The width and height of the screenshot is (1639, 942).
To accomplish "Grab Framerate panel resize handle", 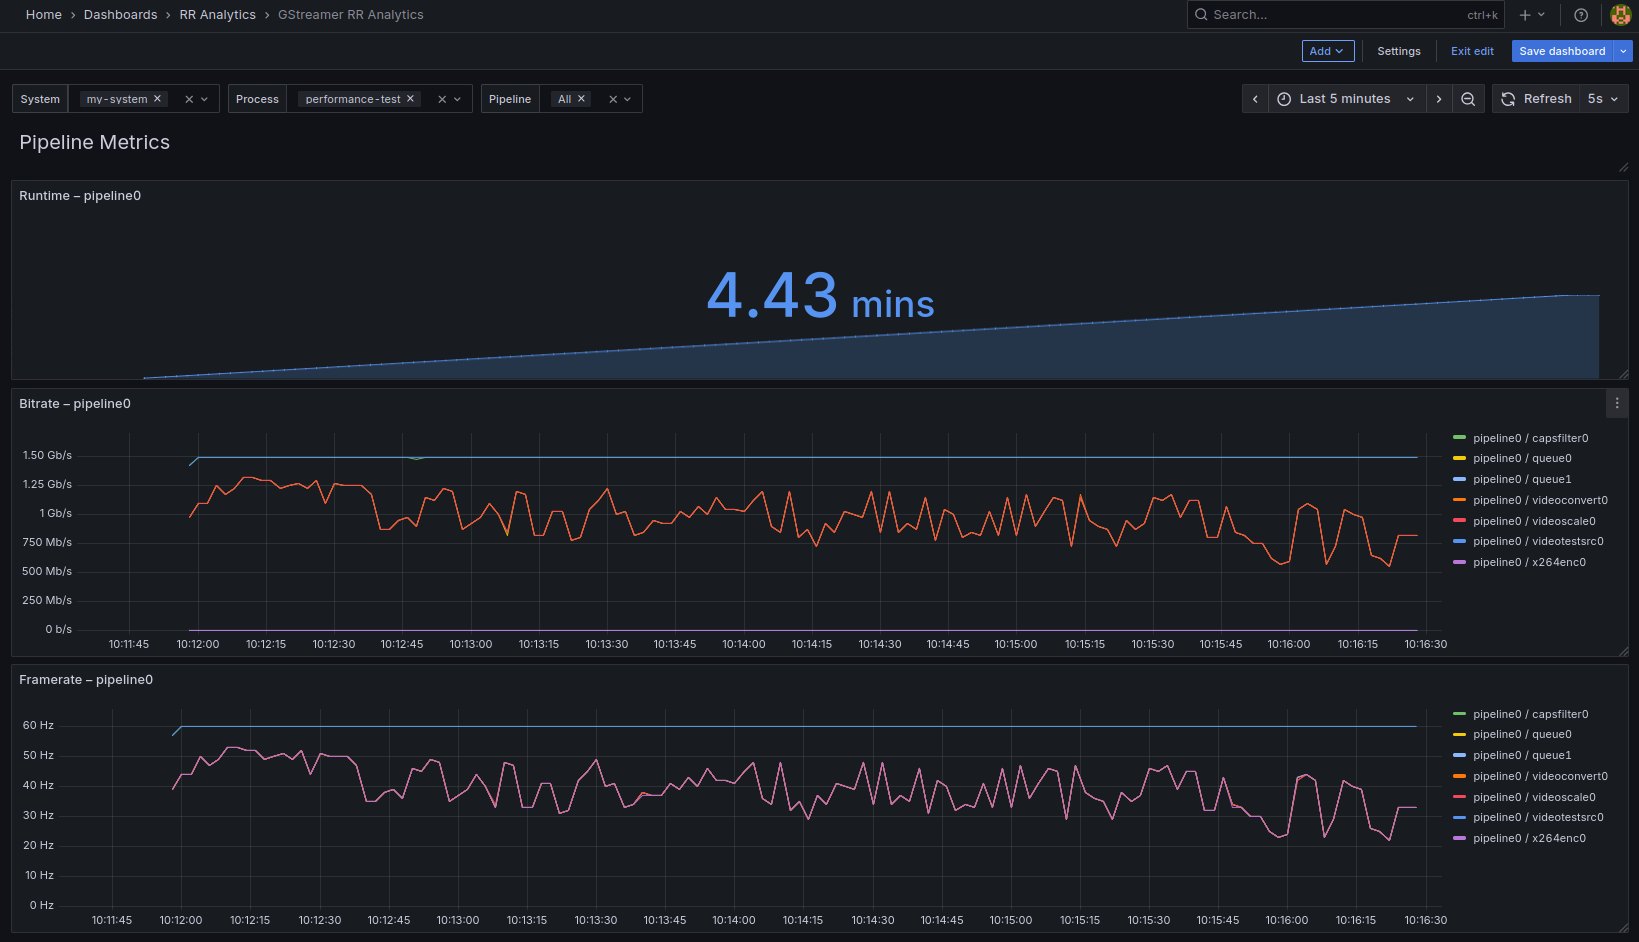I will coord(1623,927).
